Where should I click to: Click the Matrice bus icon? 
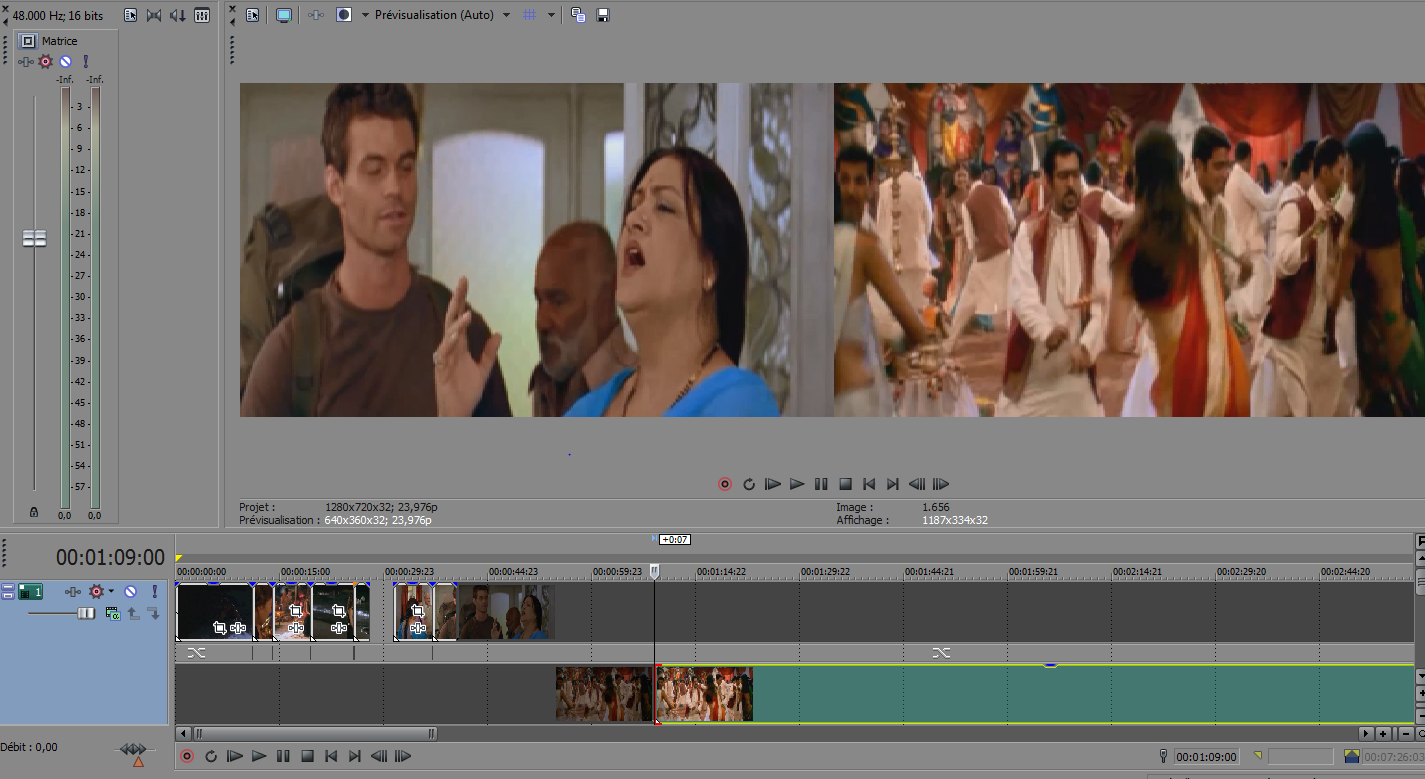(x=28, y=41)
